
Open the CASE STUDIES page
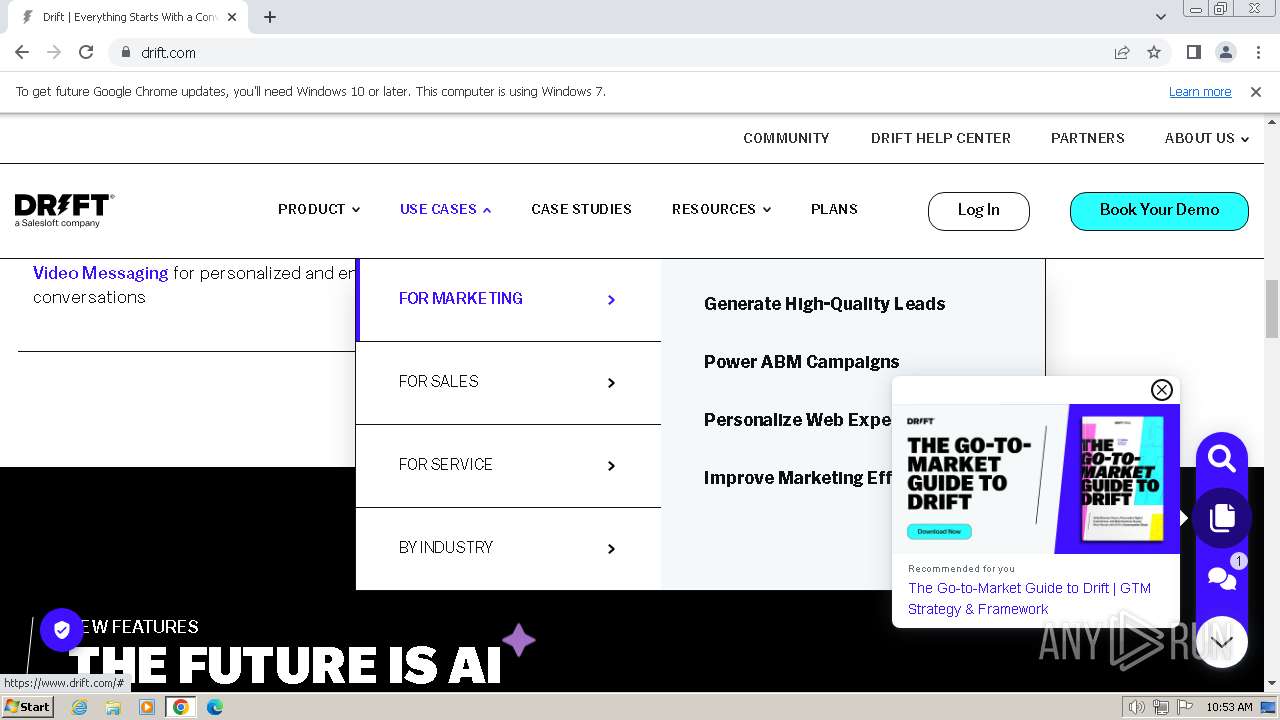tap(581, 209)
